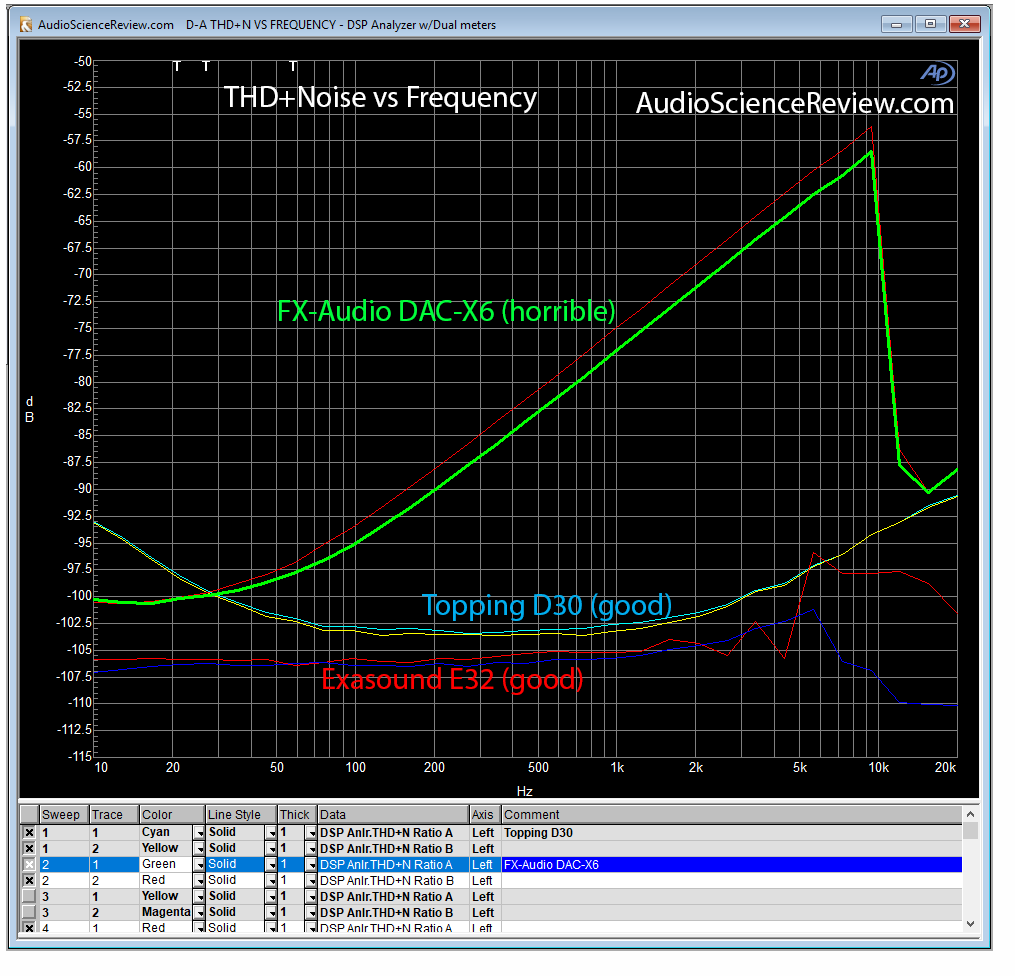The height and width of the screenshot is (976, 1015).
Task: Open the Color dropdown for the Cyan row
Action: [199, 833]
